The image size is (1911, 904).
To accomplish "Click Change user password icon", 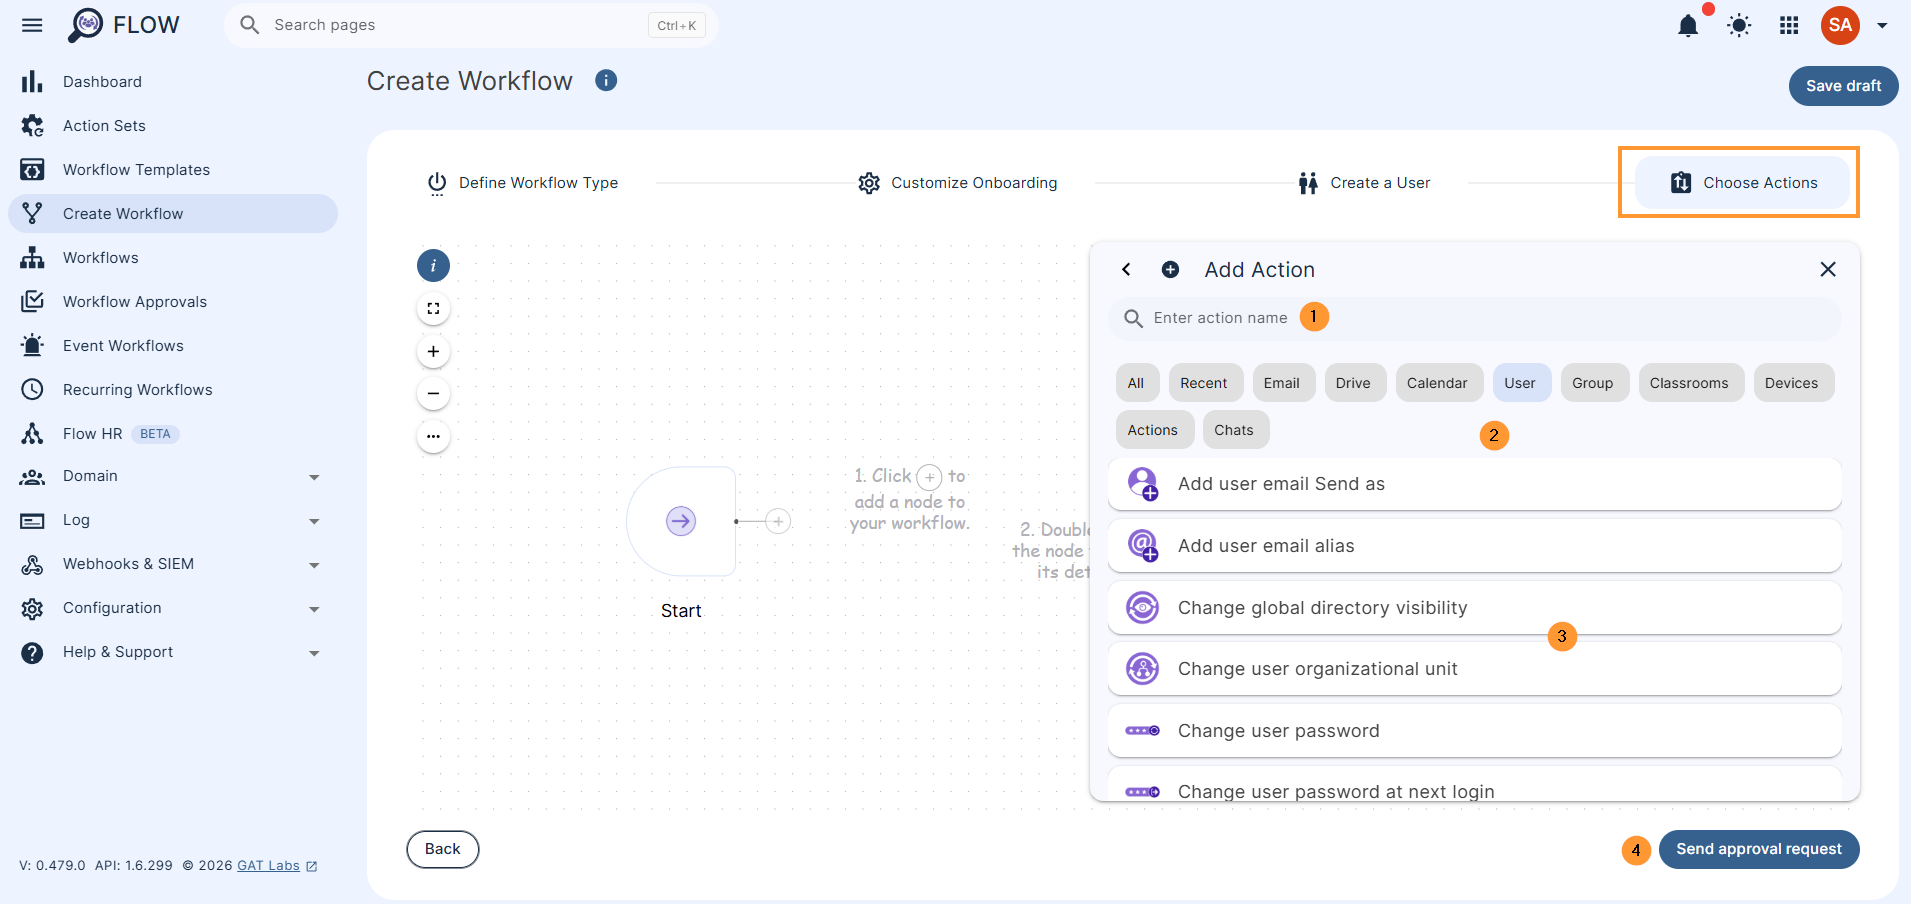I will pos(1143,731).
